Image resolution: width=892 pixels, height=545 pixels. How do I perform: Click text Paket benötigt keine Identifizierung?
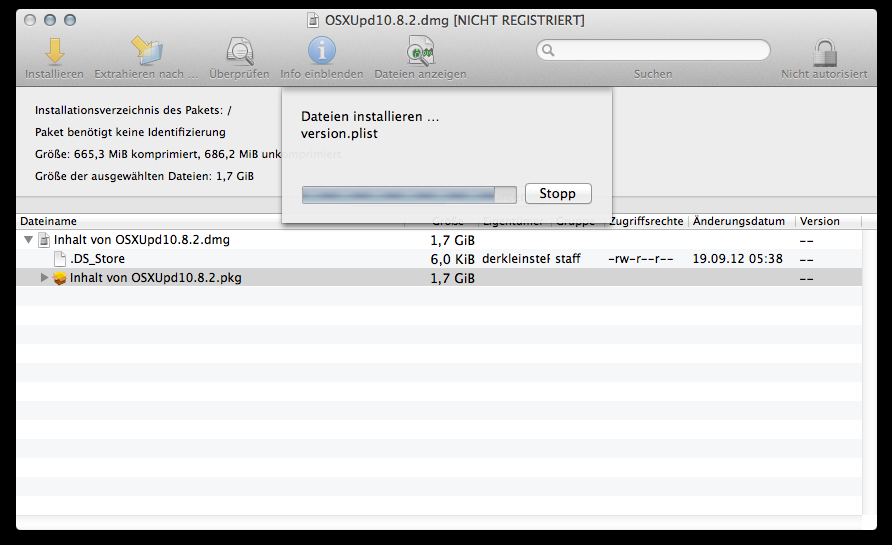click(130, 133)
